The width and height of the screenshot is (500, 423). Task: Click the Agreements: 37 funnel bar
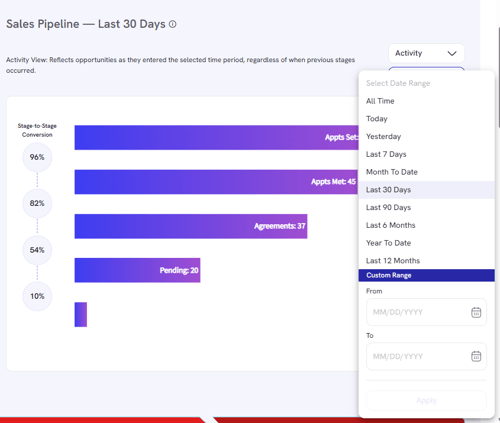coord(191,226)
